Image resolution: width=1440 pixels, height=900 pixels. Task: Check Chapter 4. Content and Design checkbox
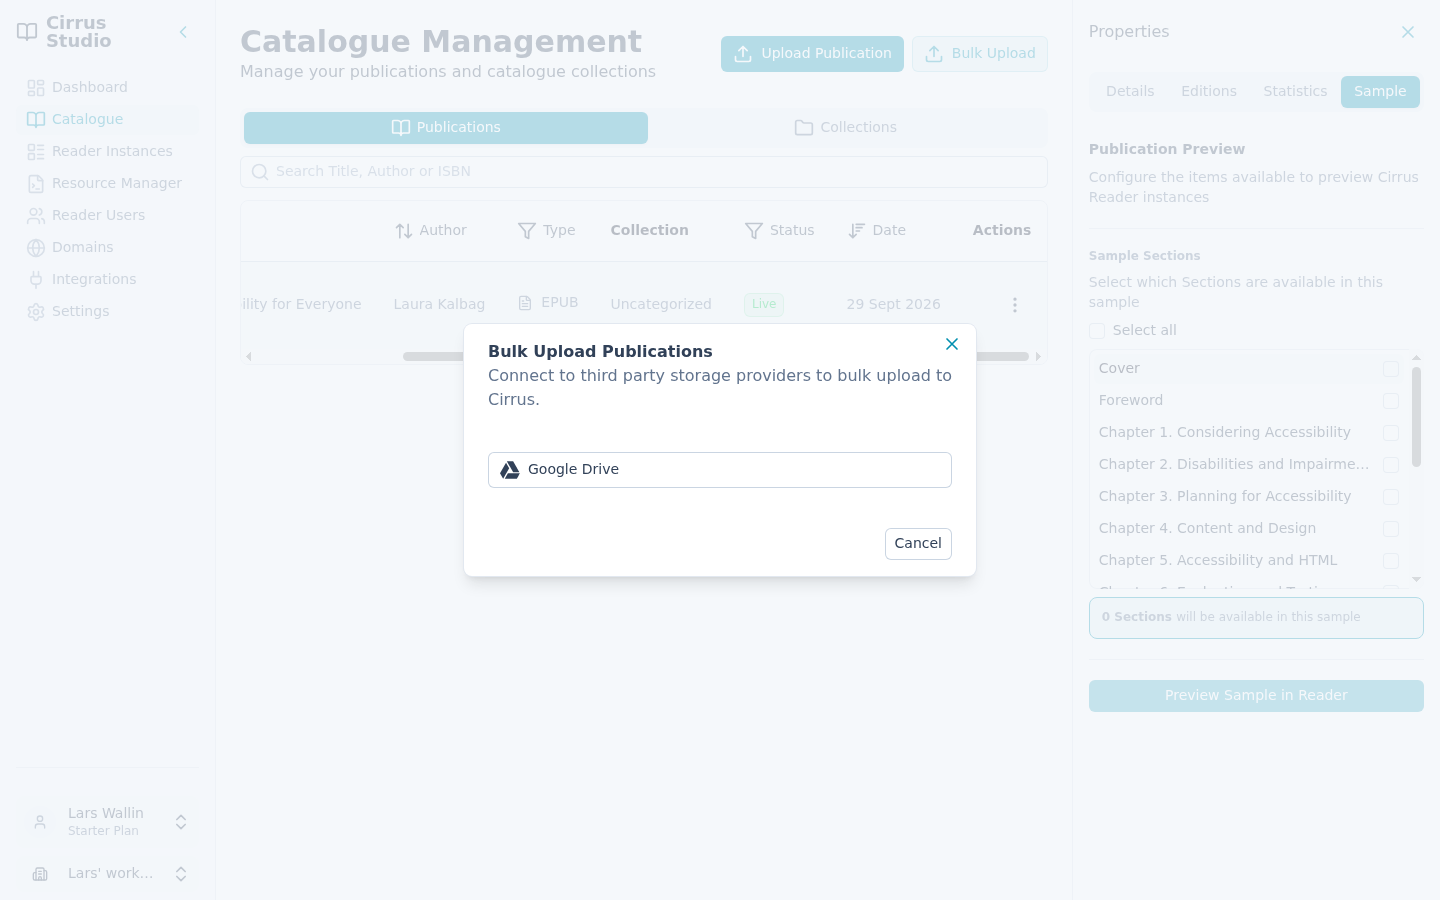coord(1391,529)
